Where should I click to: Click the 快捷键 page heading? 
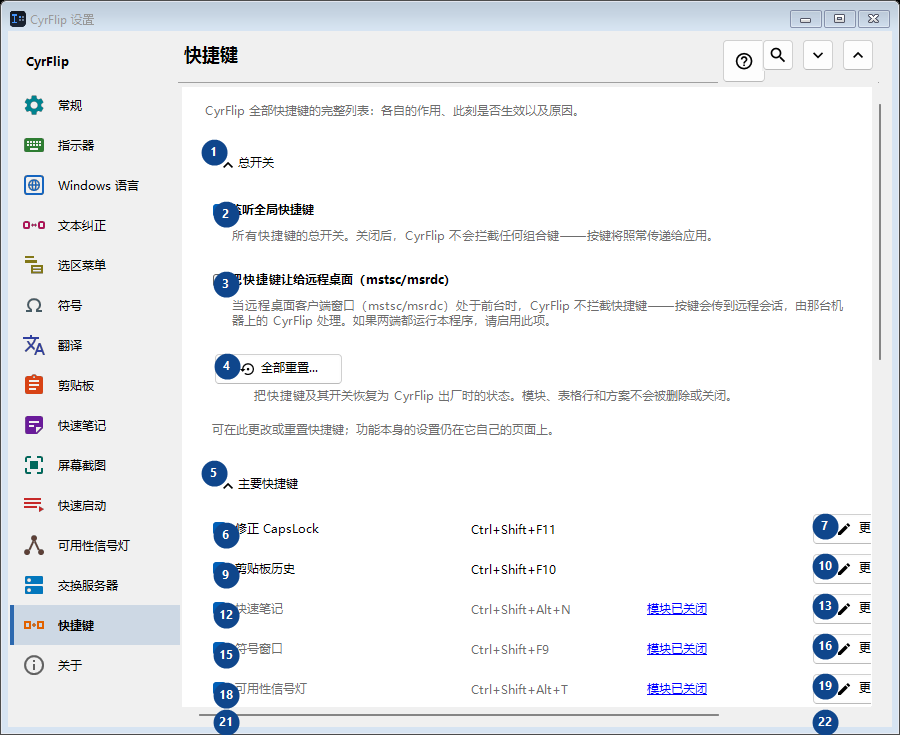pyautogui.click(x=211, y=56)
